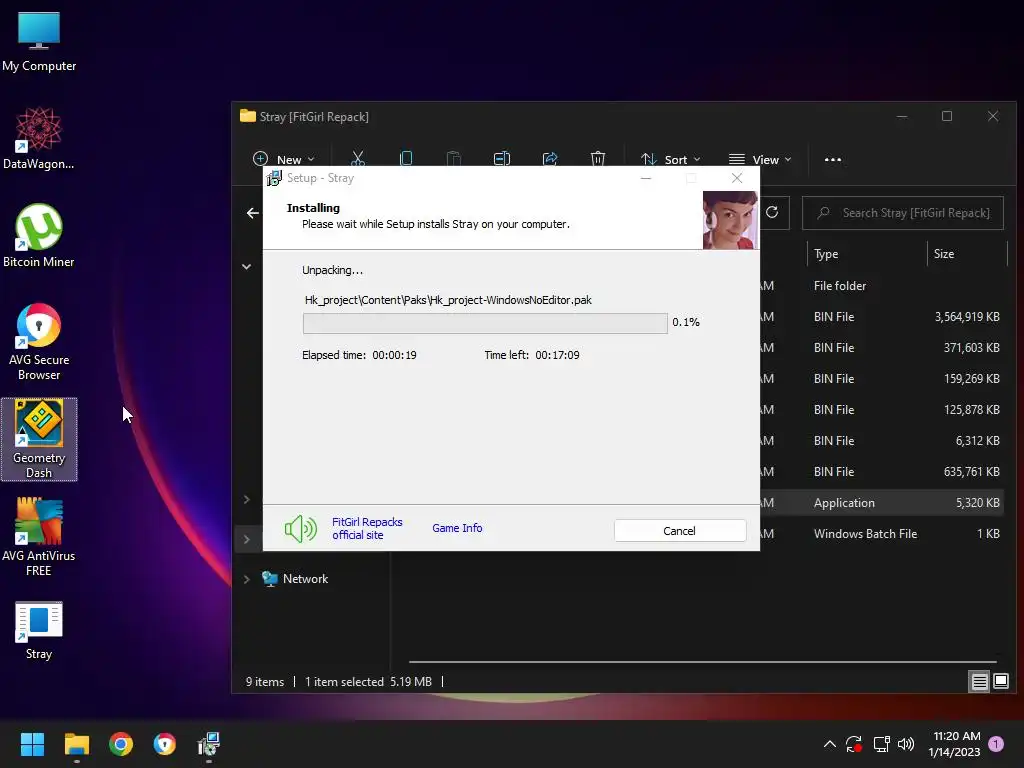Click the FitGirl Repacks official site link
The height and width of the screenshot is (768, 1024).
367,528
